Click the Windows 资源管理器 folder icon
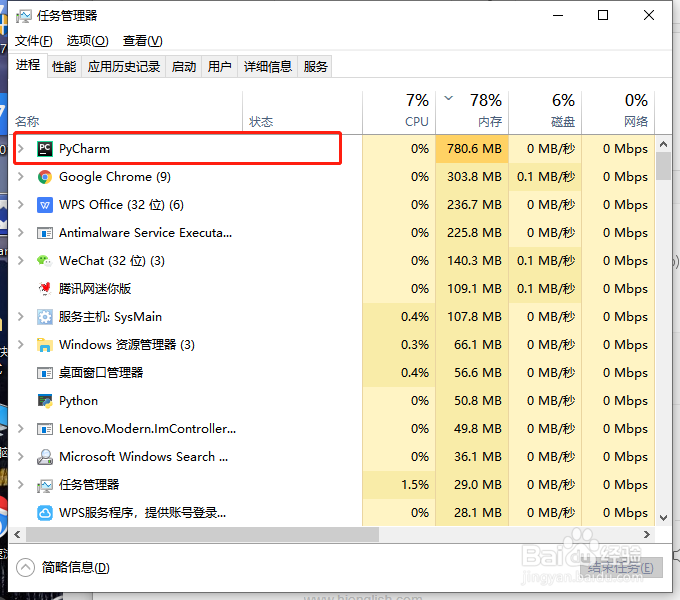This screenshot has width=680, height=600. click(x=45, y=345)
